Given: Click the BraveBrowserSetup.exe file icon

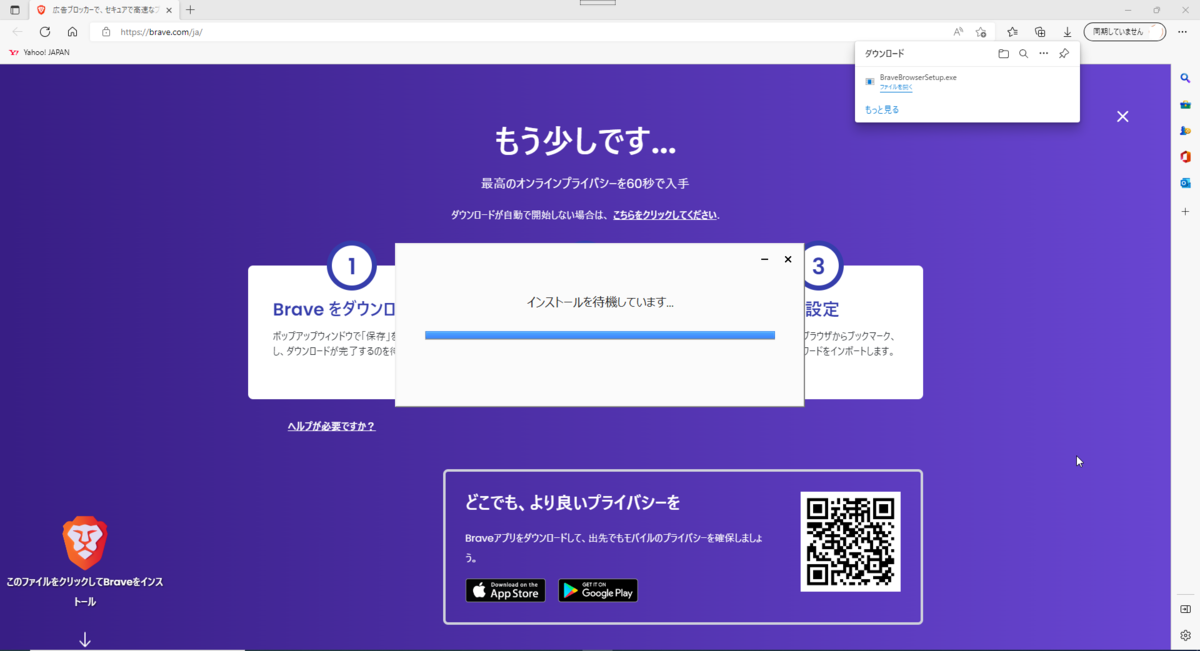Looking at the screenshot, I should pos(870,81).
